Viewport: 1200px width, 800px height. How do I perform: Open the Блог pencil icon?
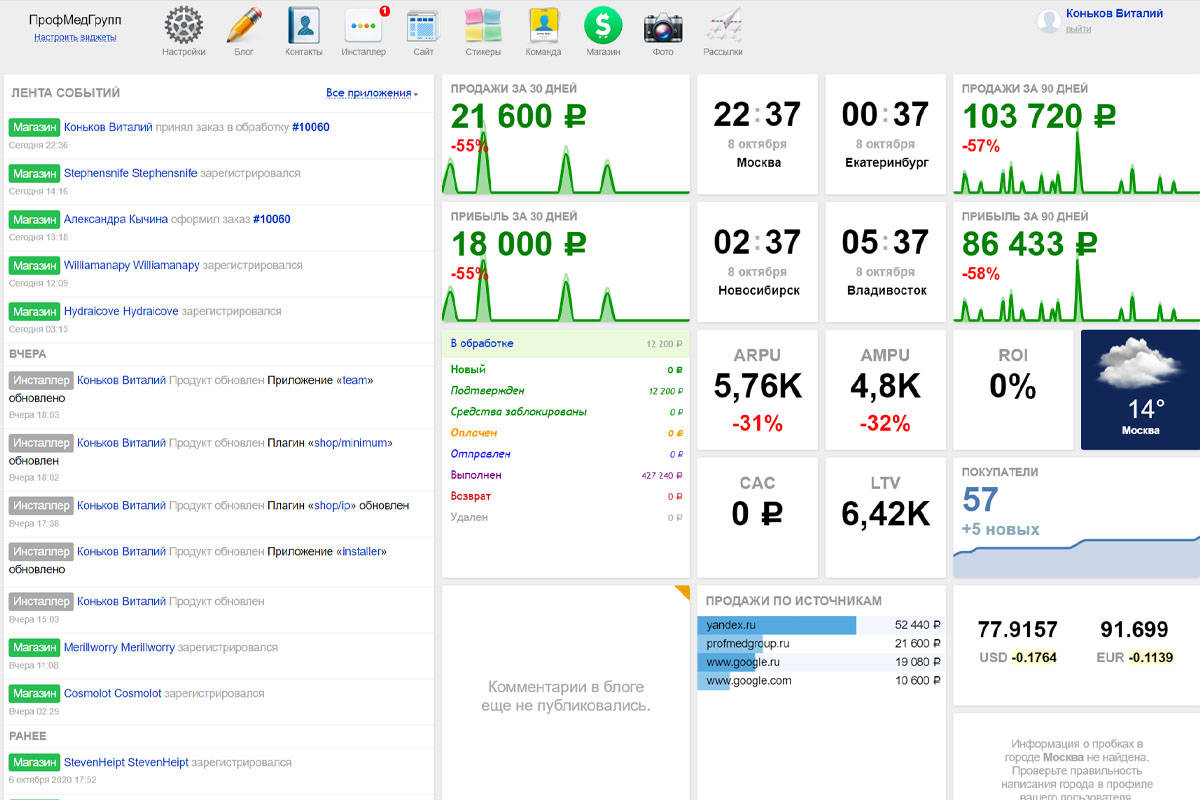244,26
